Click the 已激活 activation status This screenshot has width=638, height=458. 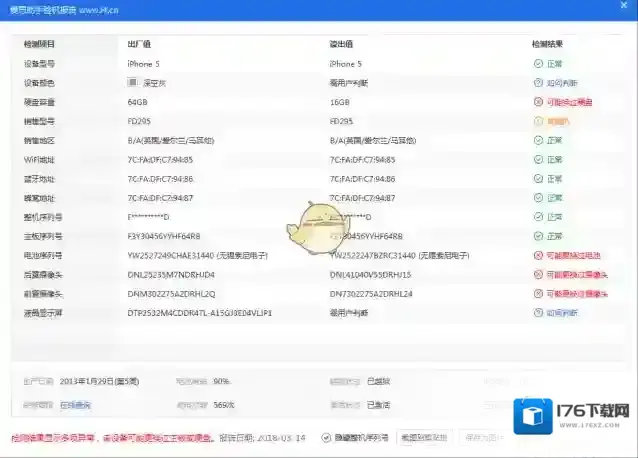click(378, 405)
